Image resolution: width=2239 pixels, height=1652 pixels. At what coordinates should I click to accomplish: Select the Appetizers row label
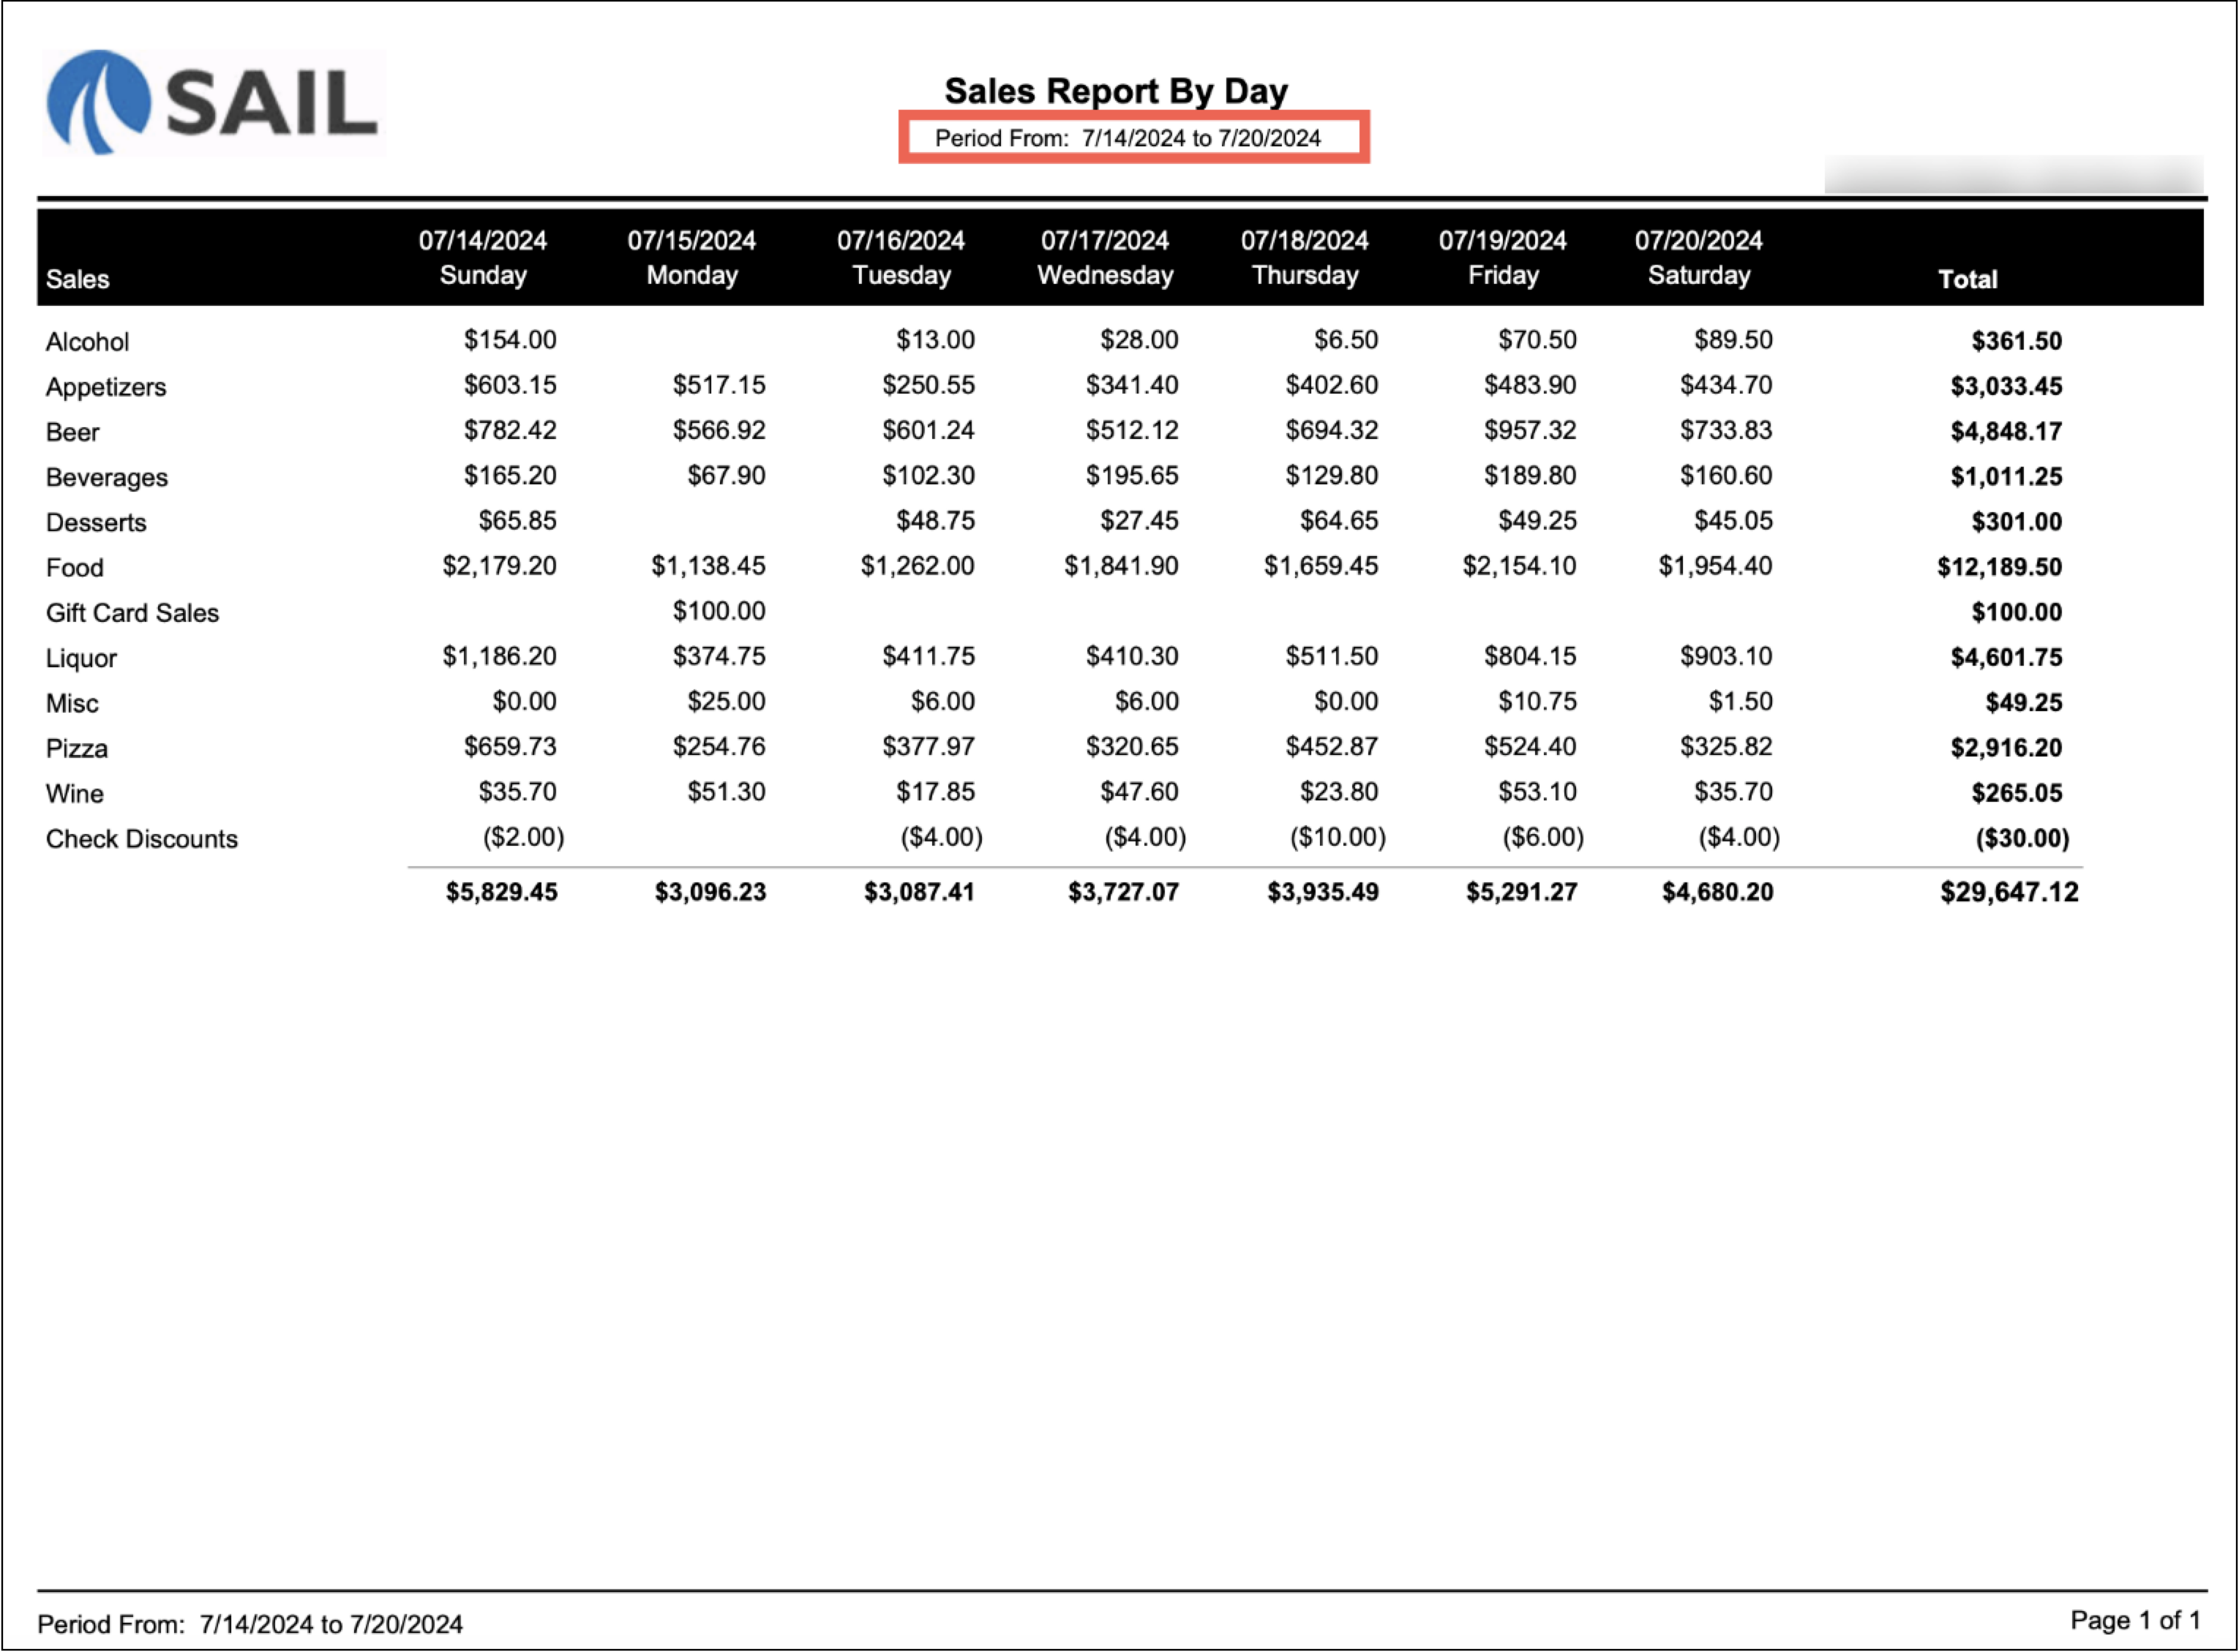point(106,387)
